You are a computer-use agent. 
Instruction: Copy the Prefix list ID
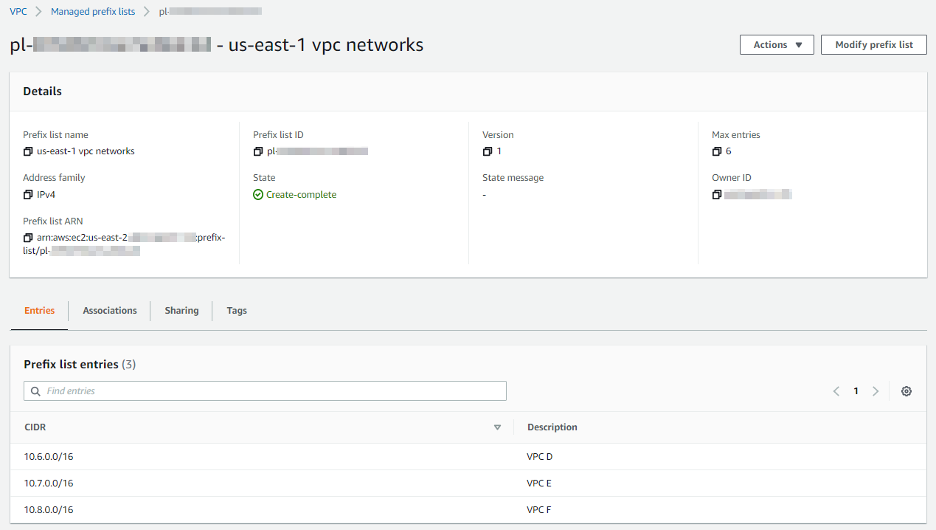[258, 152]
